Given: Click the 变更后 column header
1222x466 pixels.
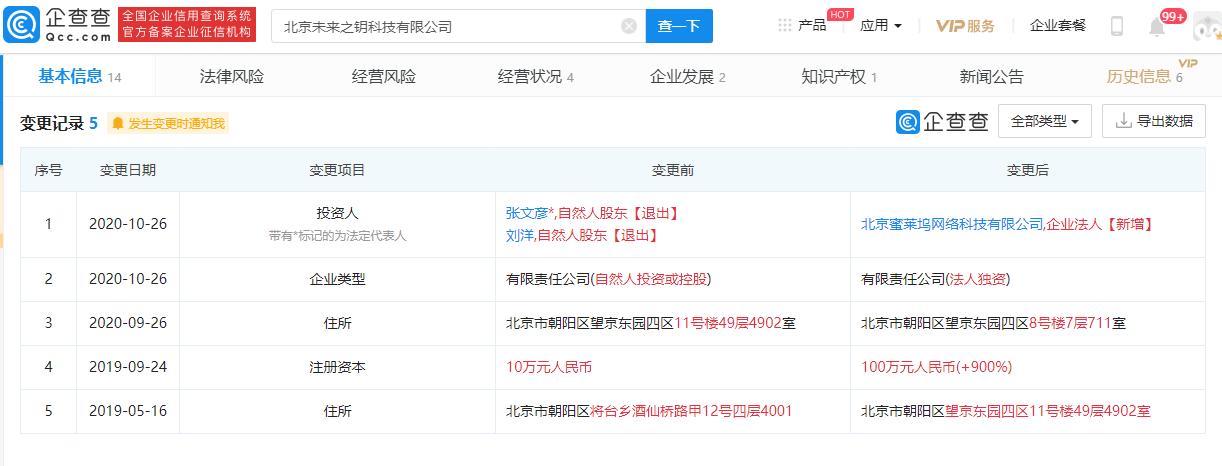Looking at the screenshot, I should pos(1028,170).
